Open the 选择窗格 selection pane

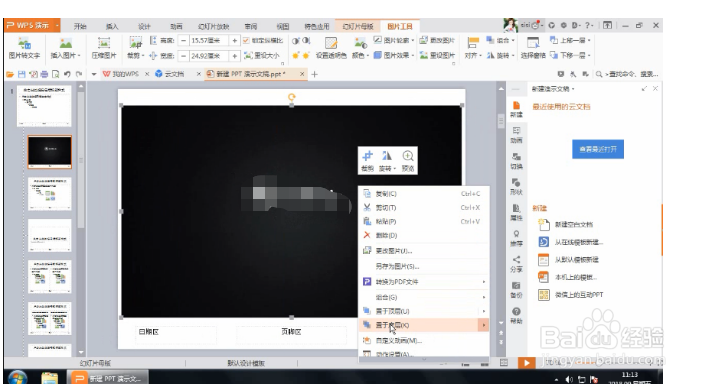coord(533,48)
